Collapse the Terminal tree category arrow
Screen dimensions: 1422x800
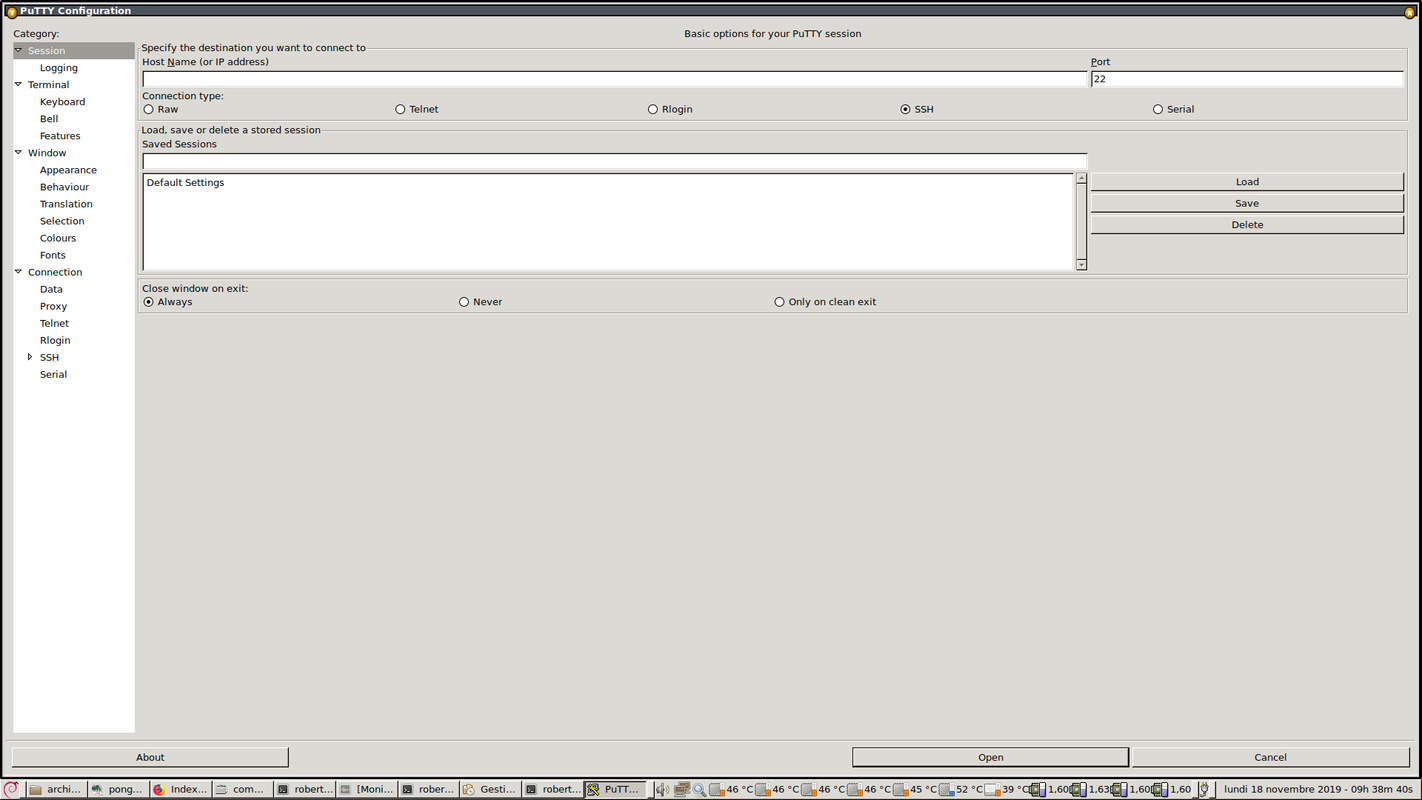coord(18,84)
